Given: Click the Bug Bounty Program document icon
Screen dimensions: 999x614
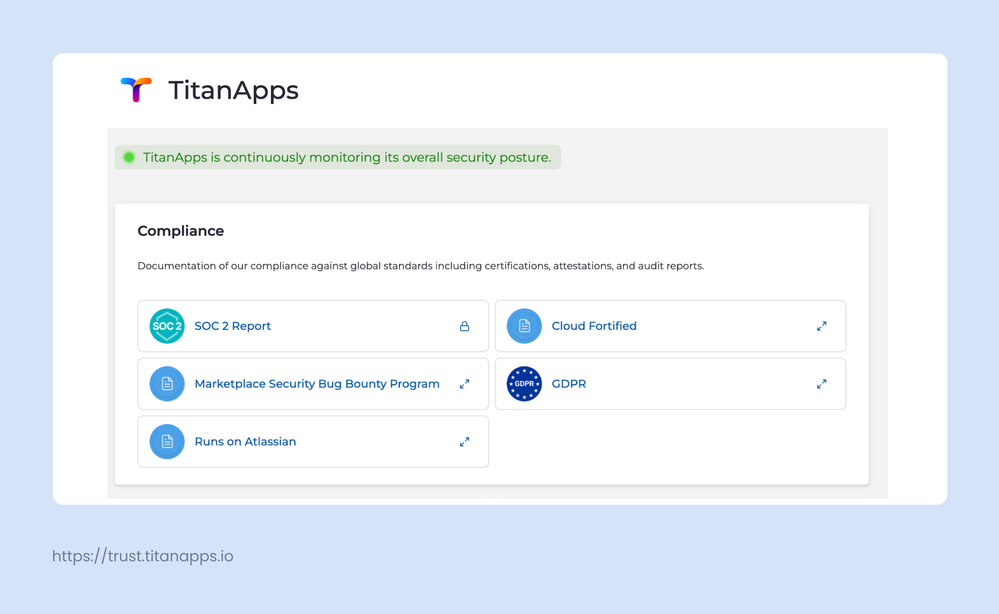Looking at the screenshot, I should tap(167, 384).
